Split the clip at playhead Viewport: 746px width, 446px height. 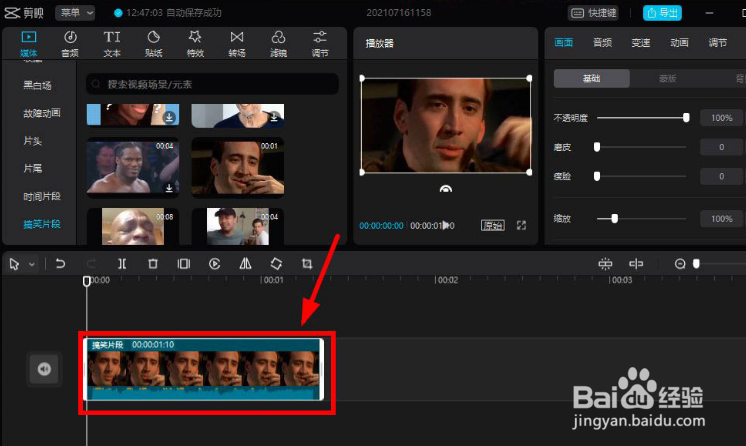point(122,263)
